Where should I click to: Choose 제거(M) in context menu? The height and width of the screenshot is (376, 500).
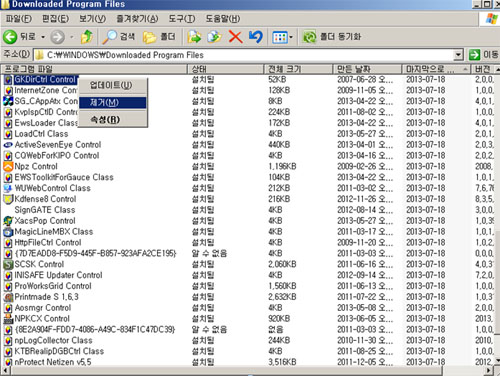pyautogui.click(x=113, y=103)
